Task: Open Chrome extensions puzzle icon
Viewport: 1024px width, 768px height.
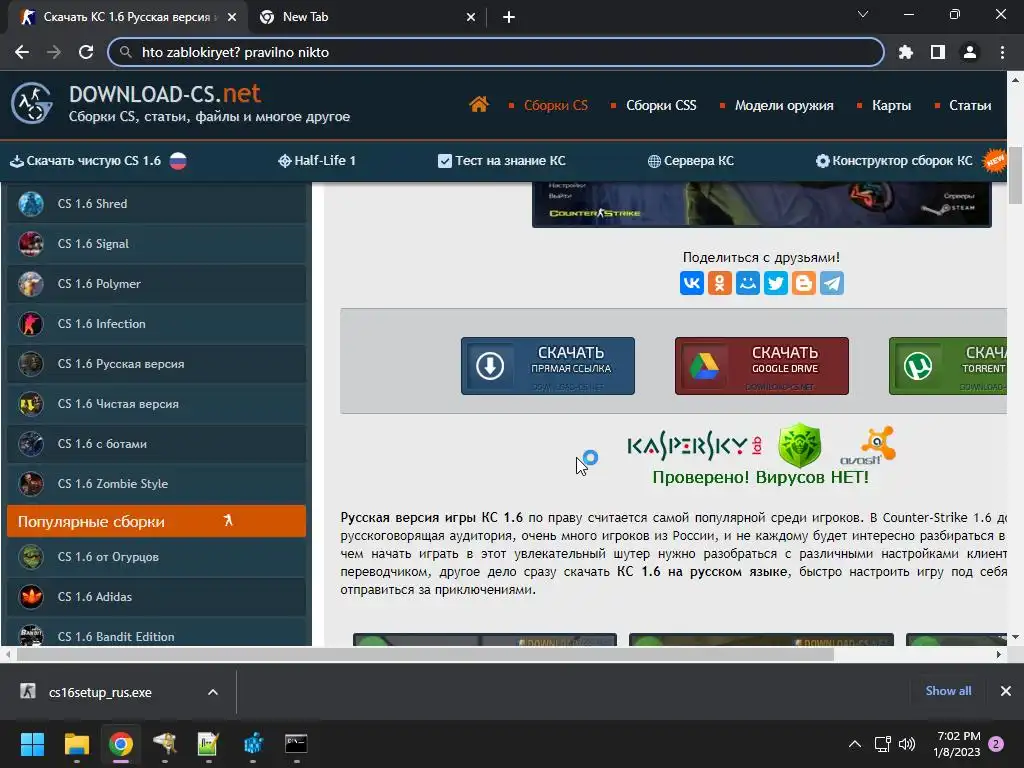Action: (906, 52)
